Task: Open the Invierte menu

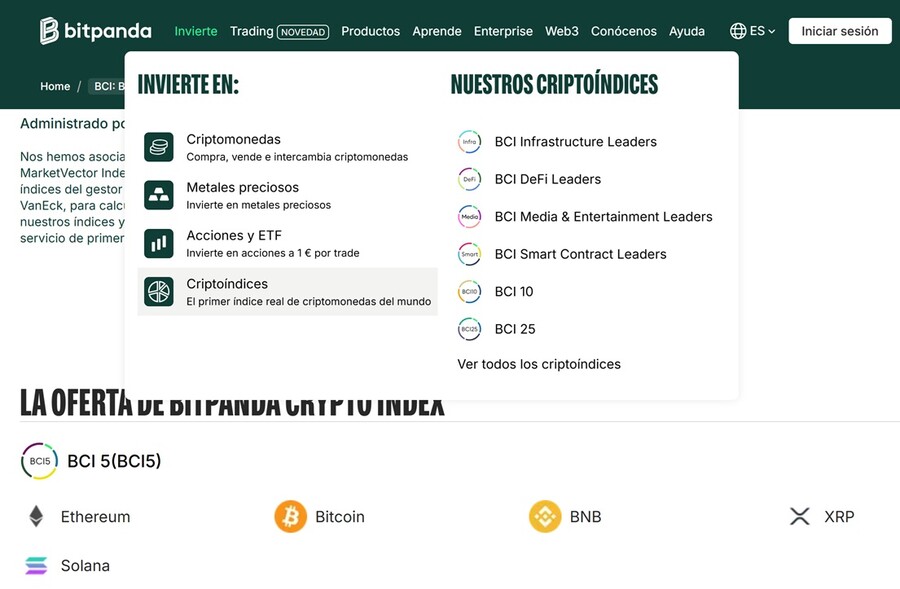Action: (196, 31)
